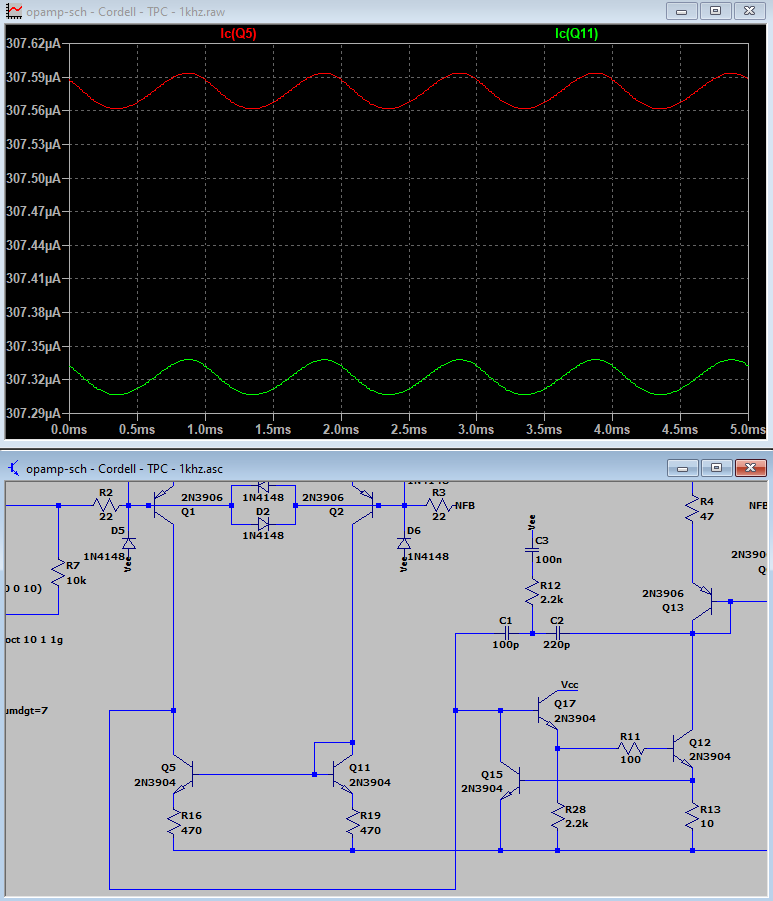
Task: Click the NFB net label near R3
Action: 465,506
